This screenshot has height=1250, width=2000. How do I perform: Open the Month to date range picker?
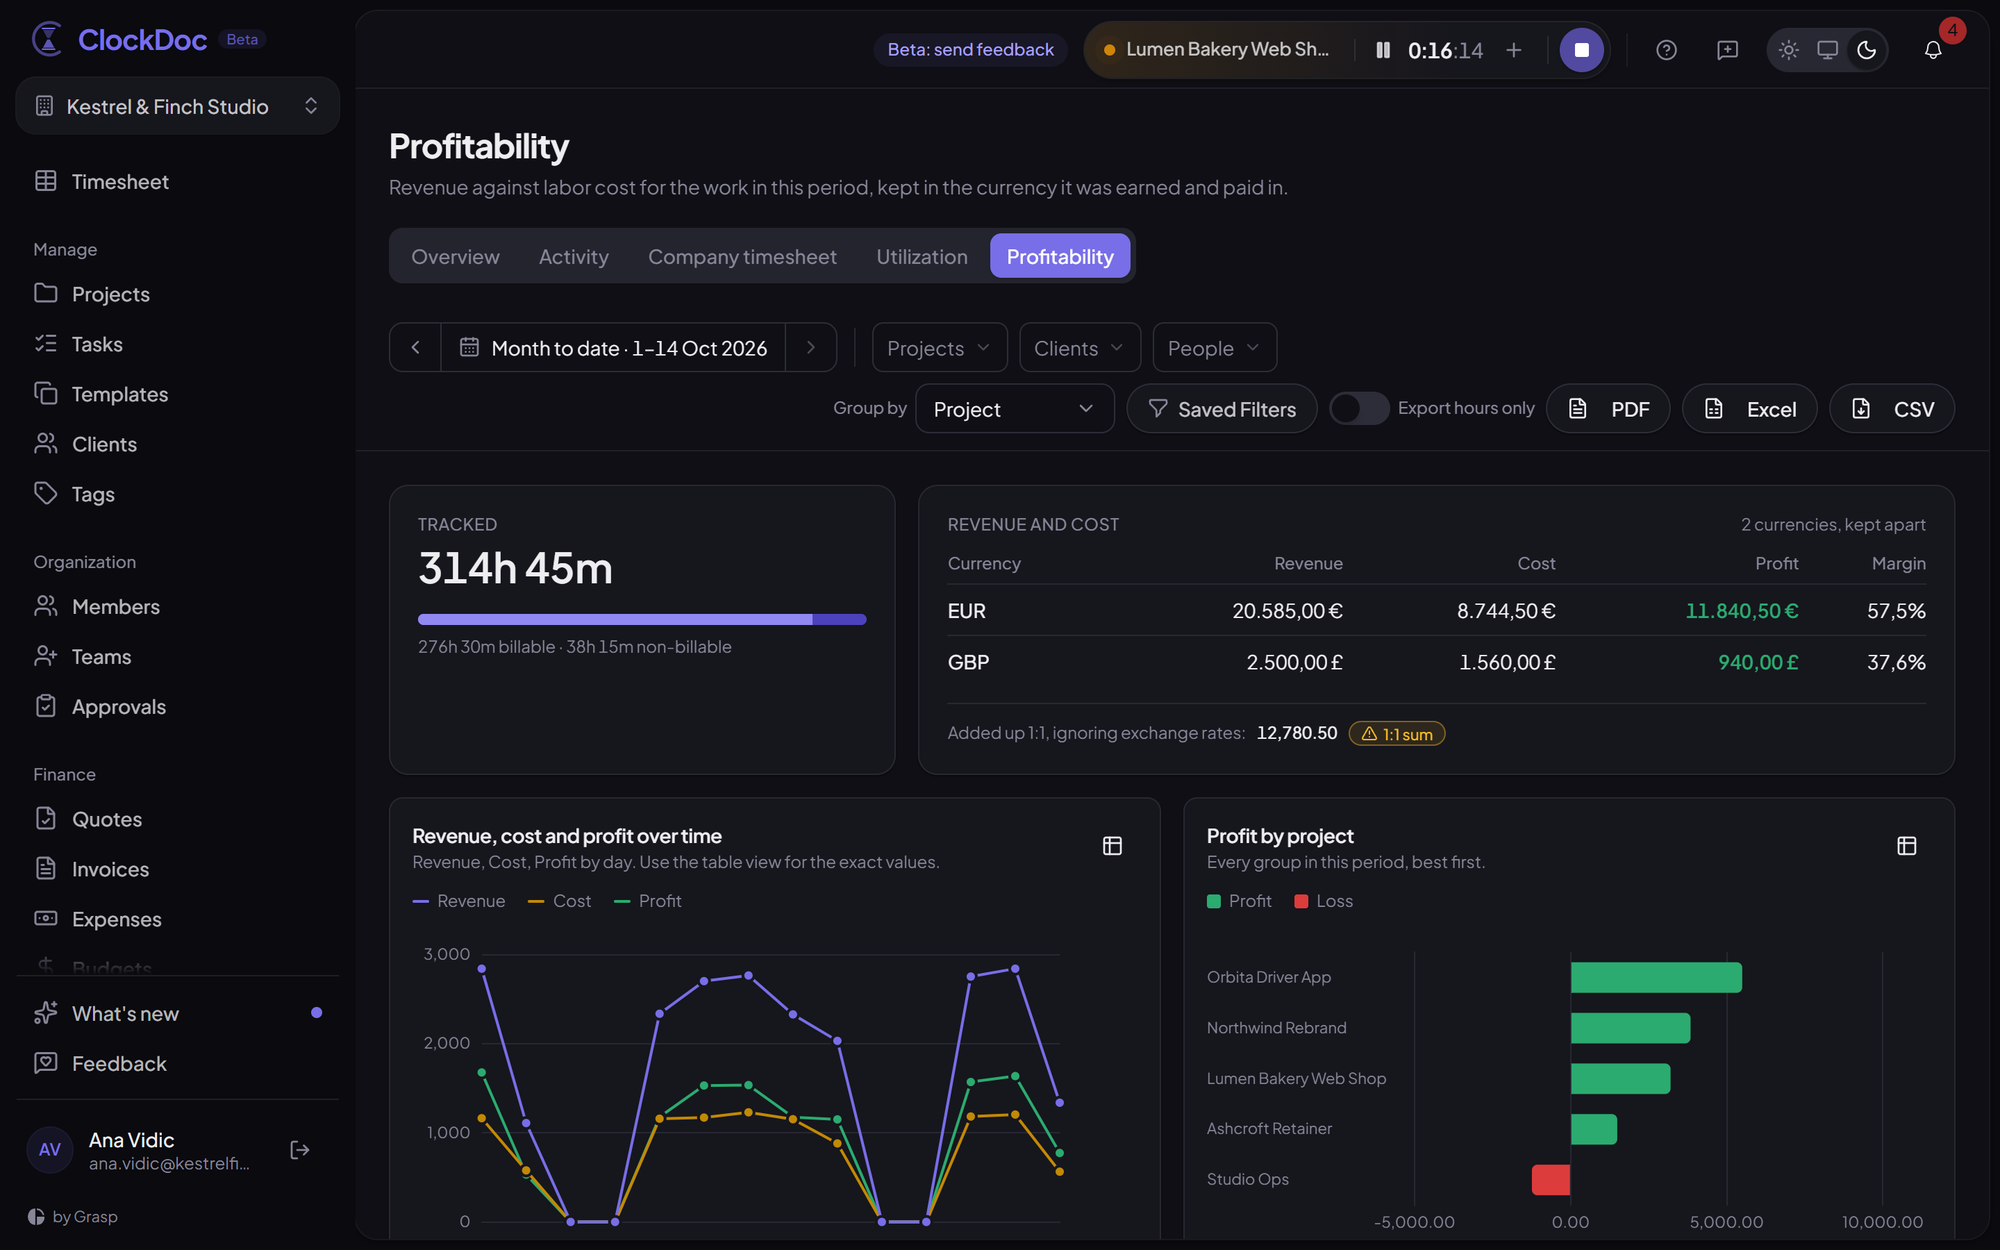point(613,348)
